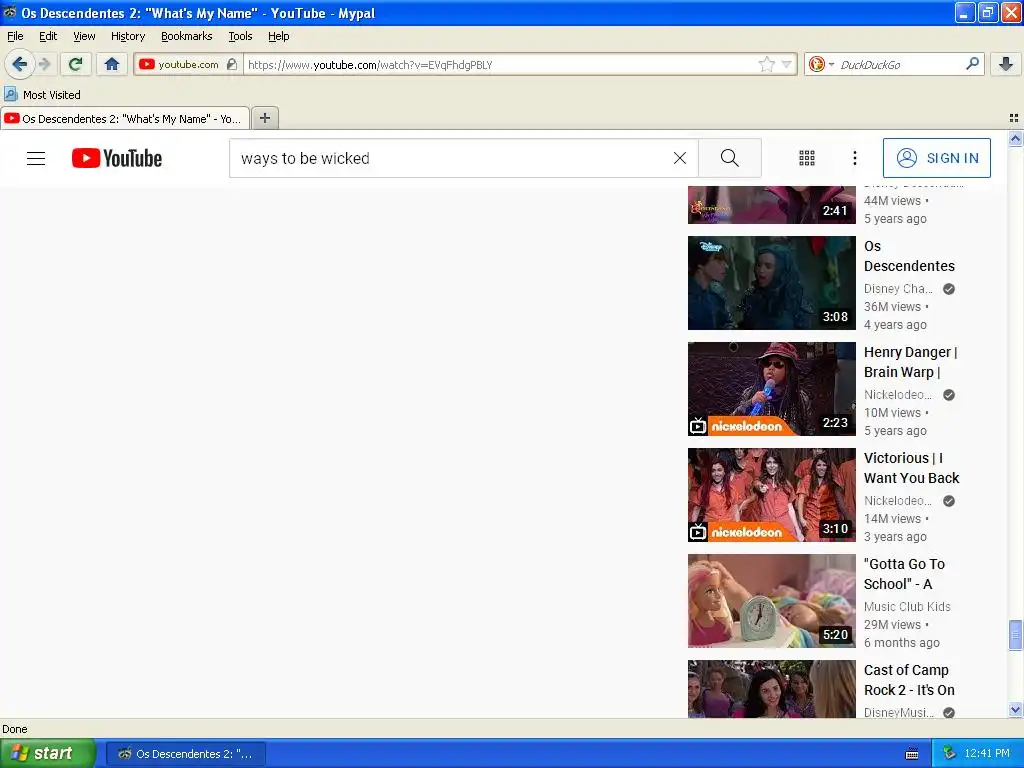Open the Tools menu
The height and width of the screenshot is (768, 1024).
point(240,36)
